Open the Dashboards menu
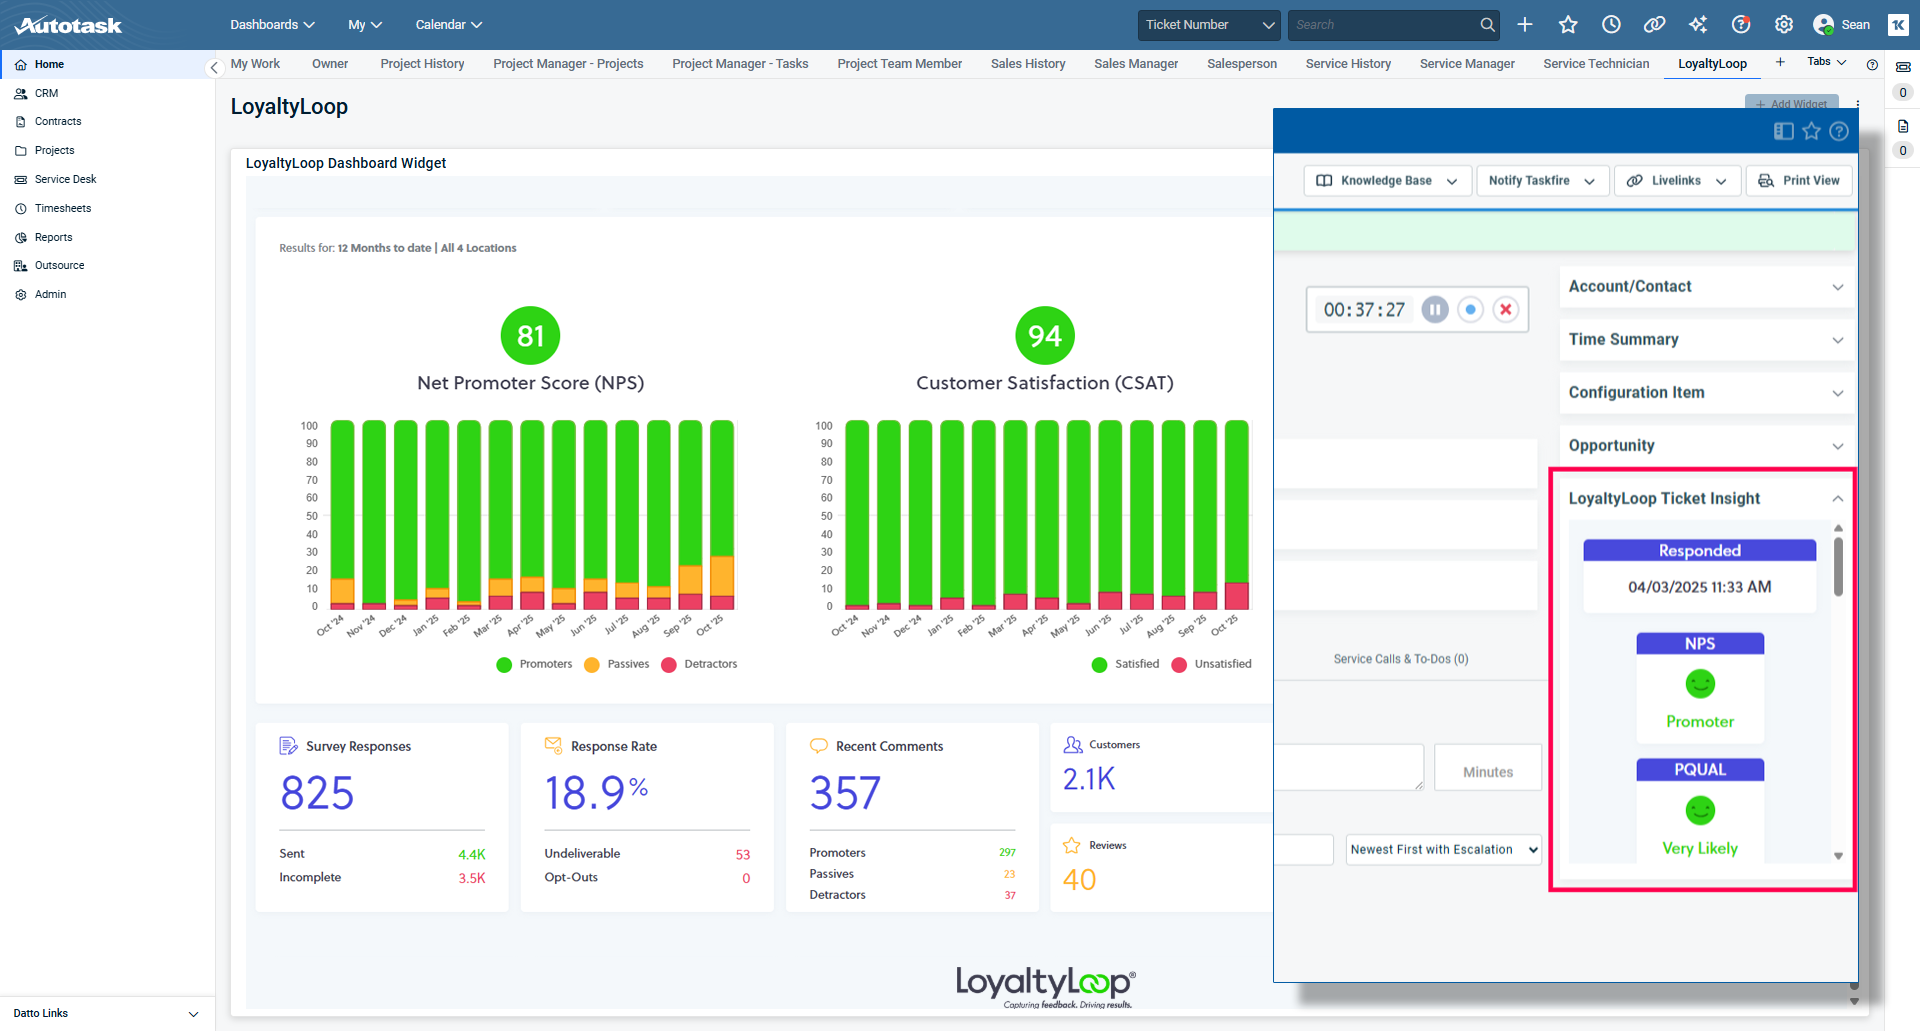The width and height of the screenshot is (1920, 1031). tap(272, 25)
